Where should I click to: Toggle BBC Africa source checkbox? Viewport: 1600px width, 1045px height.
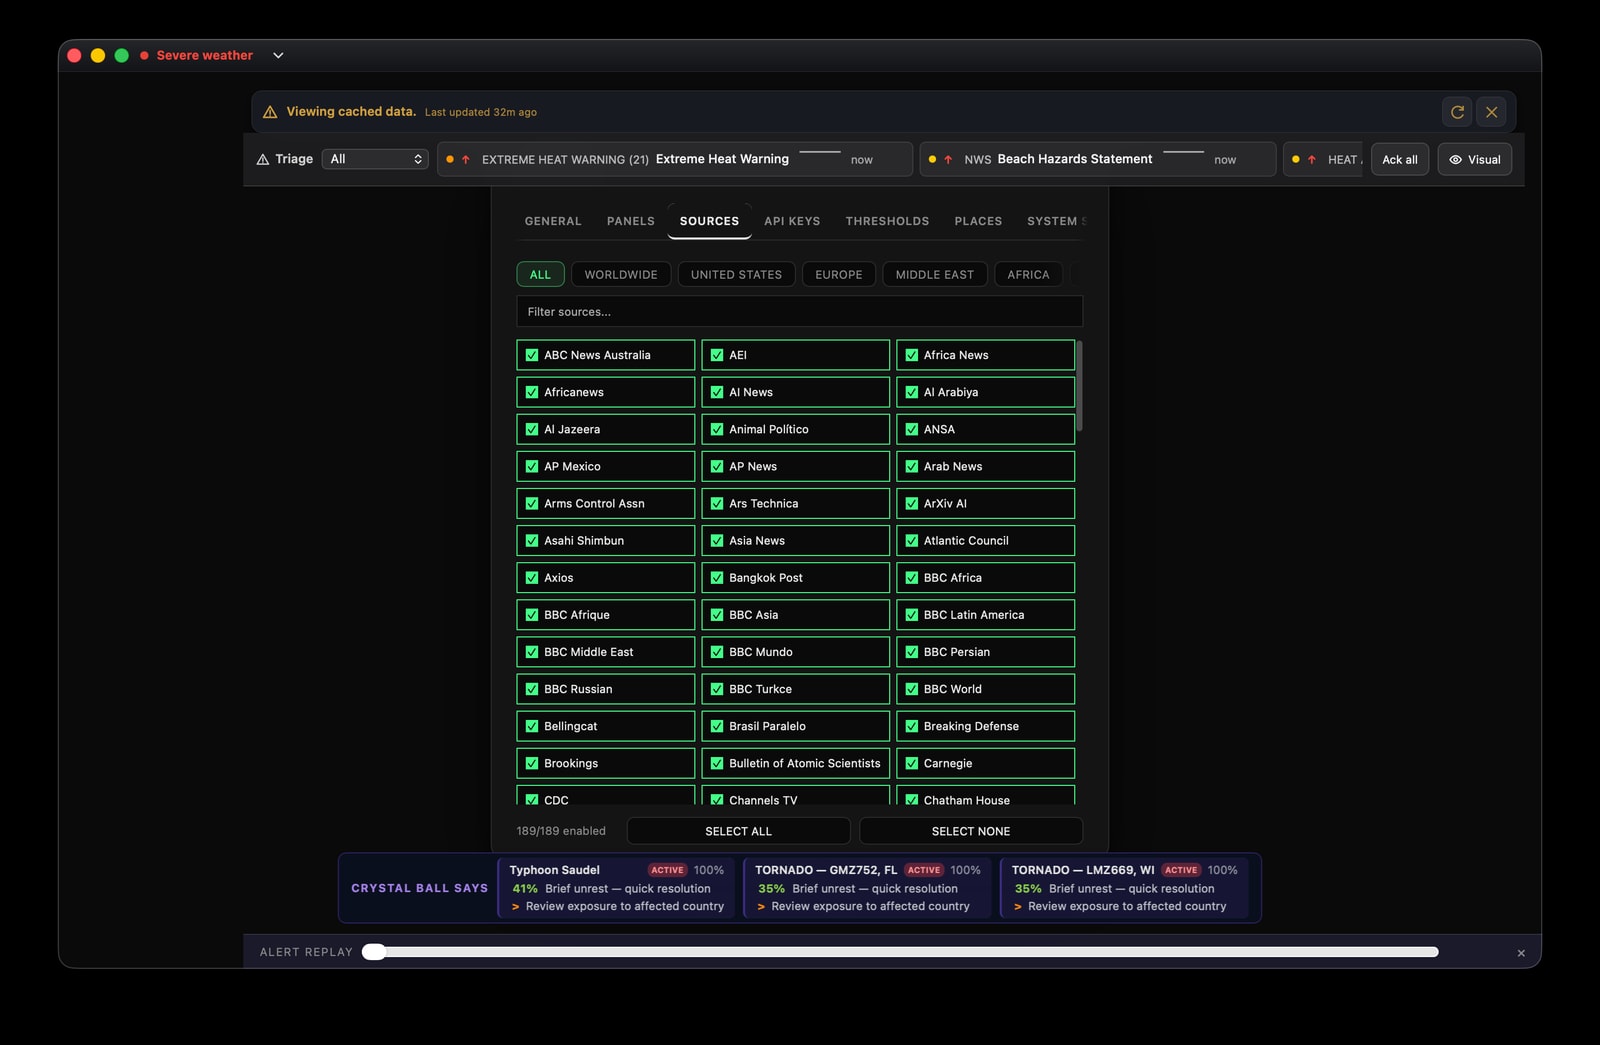(x=912, y=577)
